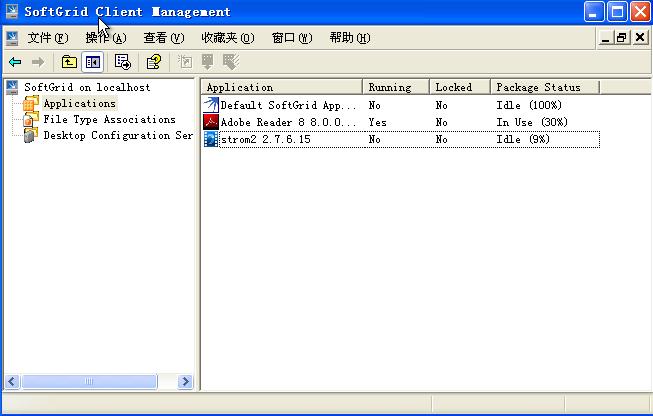The image size is (653, 416).
Task: Go back using the toolbar Back arrow
Action: [x=15, y=62]
